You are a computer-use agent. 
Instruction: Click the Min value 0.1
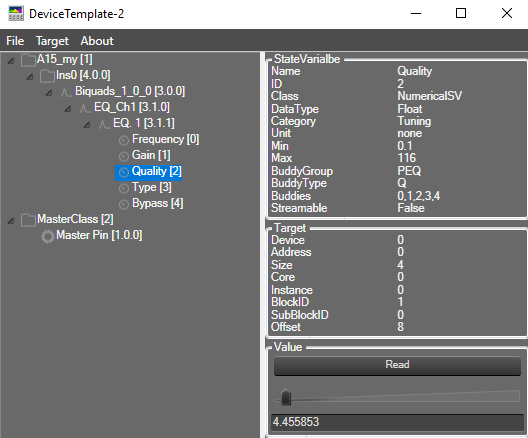click(404, 146)
